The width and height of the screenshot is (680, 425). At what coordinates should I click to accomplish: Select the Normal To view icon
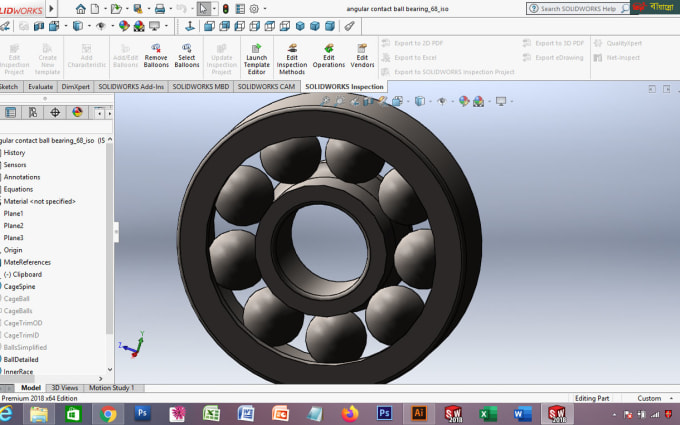point(190,26)
